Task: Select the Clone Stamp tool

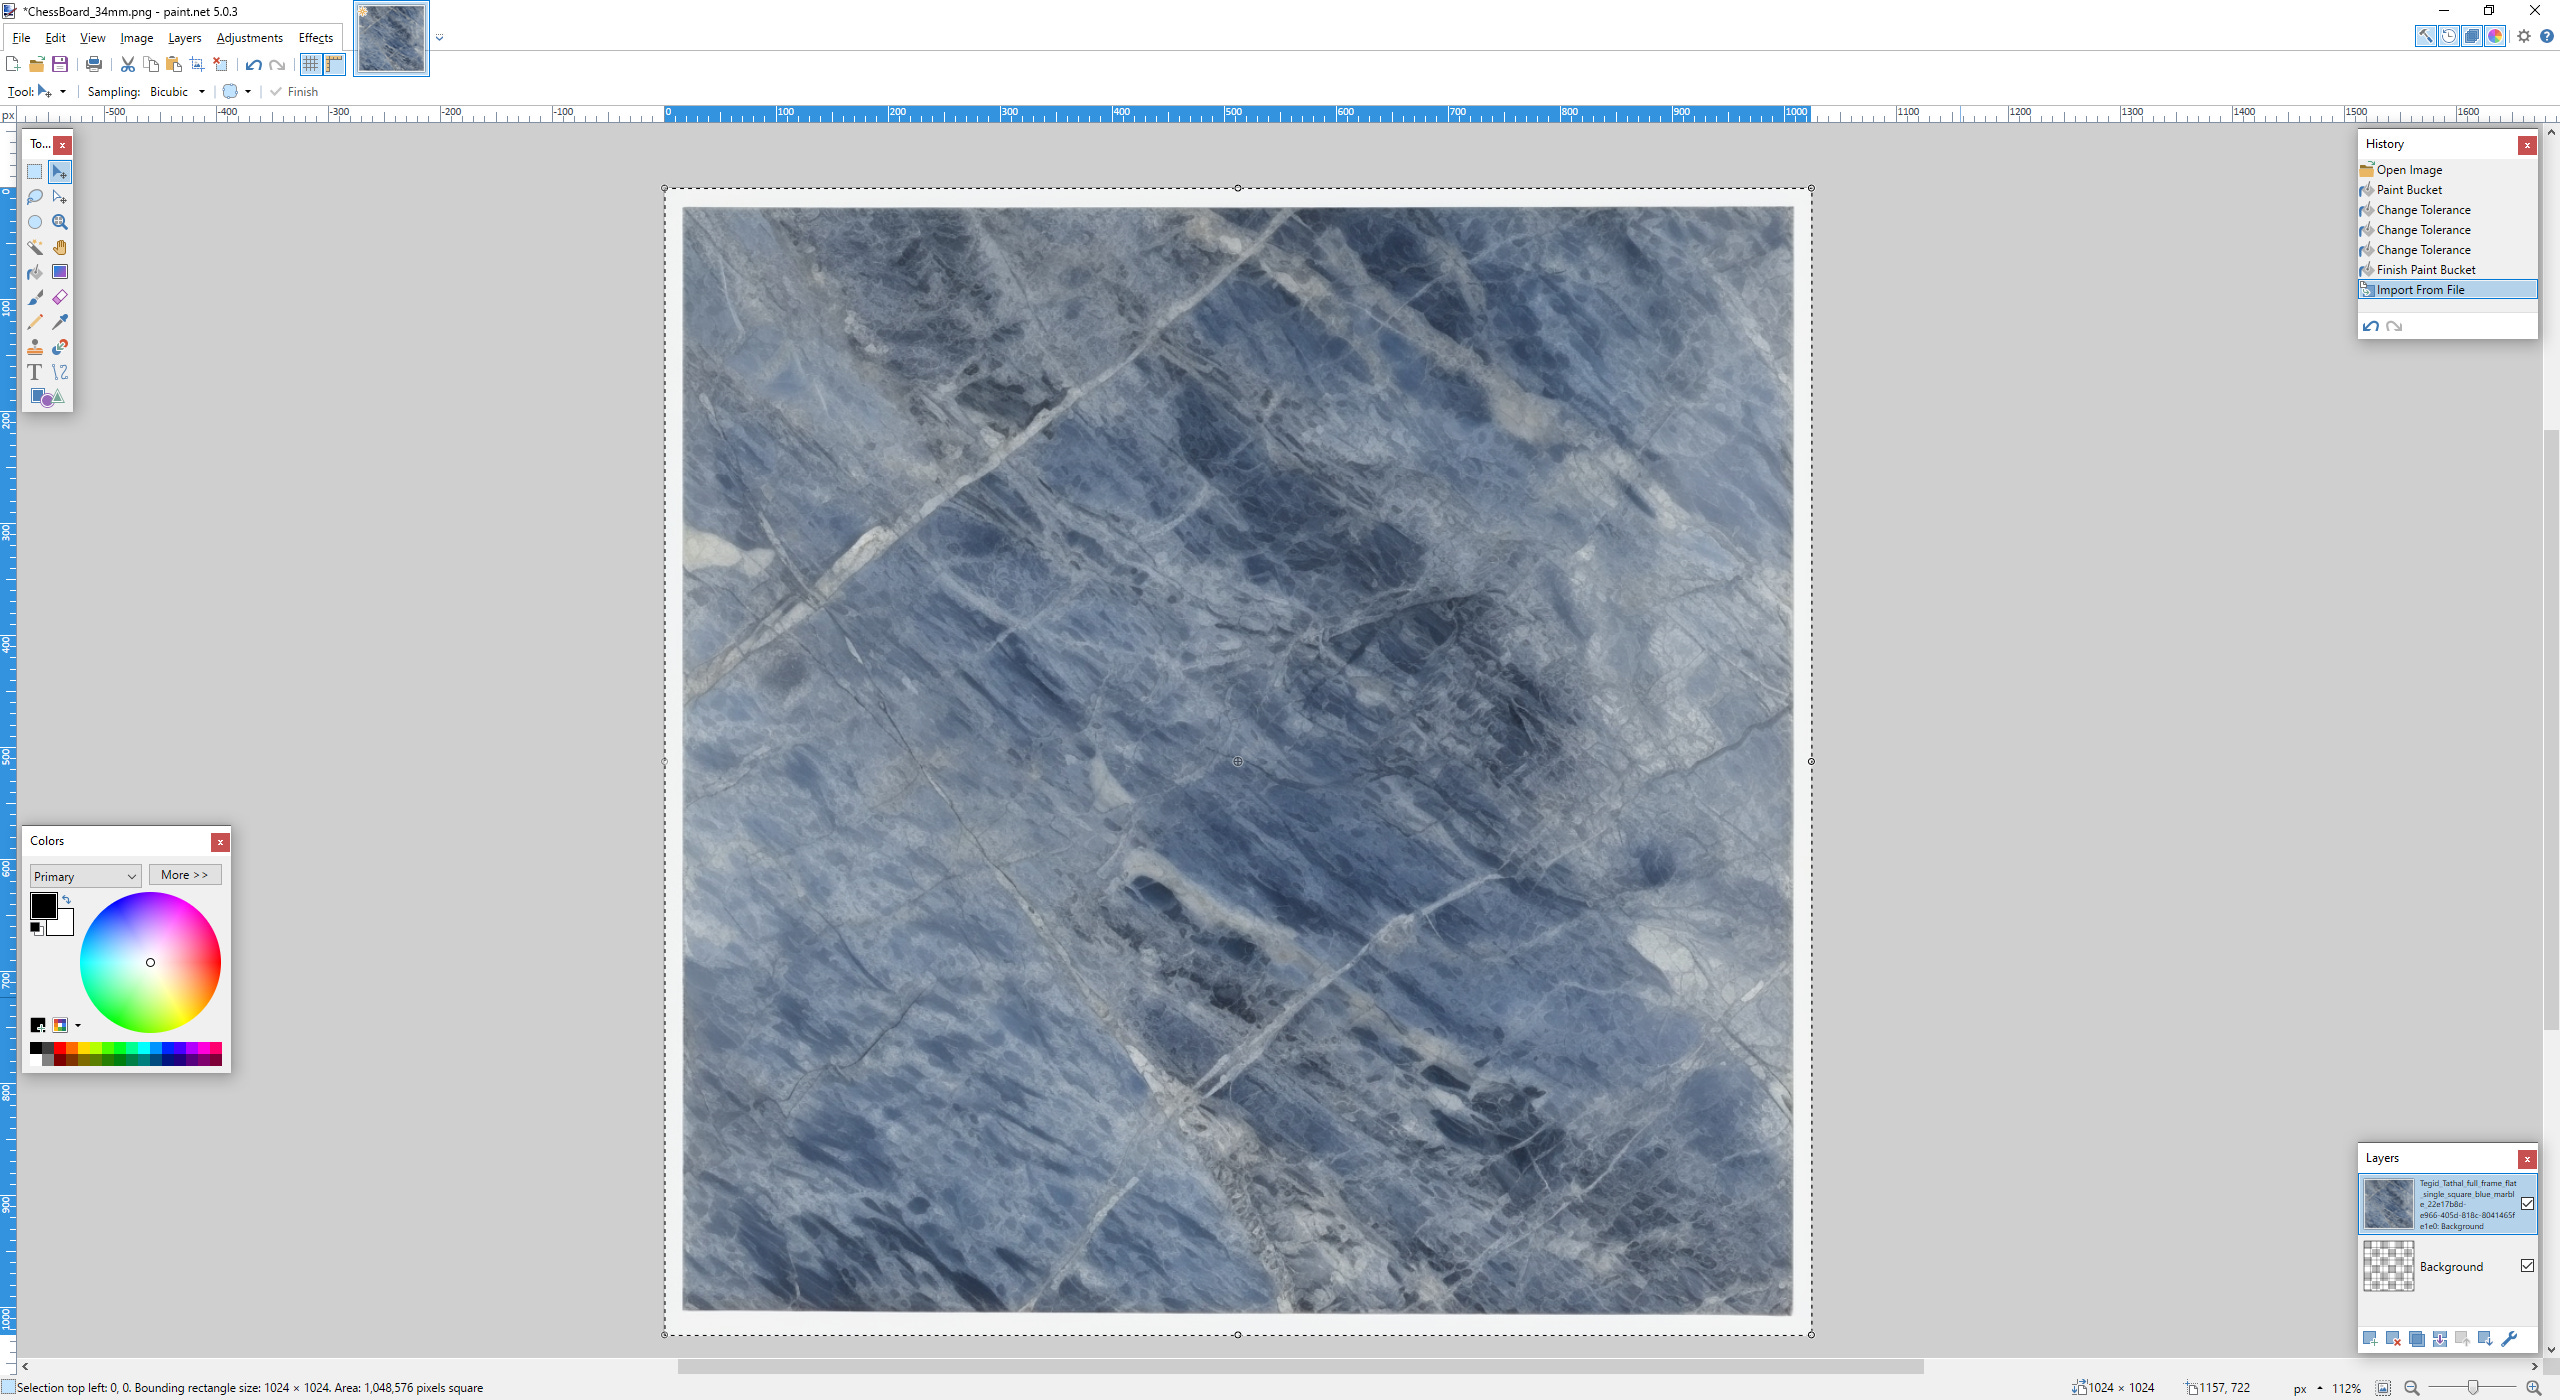Action: [x=35, y=347]
